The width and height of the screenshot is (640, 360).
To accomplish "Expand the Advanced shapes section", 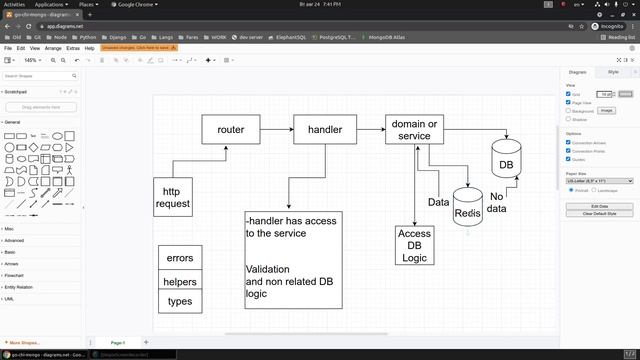I will click(x=14, y=240).
